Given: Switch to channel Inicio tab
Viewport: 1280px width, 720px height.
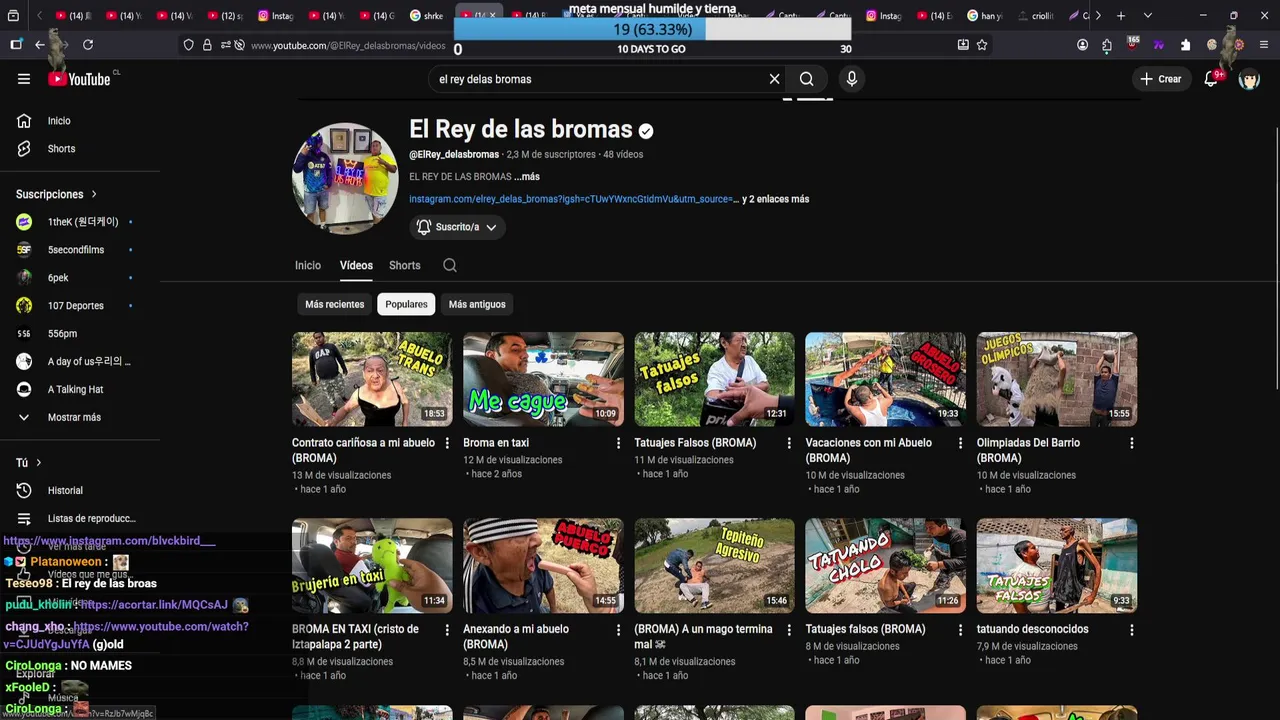Looking at the screenshot, I should [x=308, y=265].
